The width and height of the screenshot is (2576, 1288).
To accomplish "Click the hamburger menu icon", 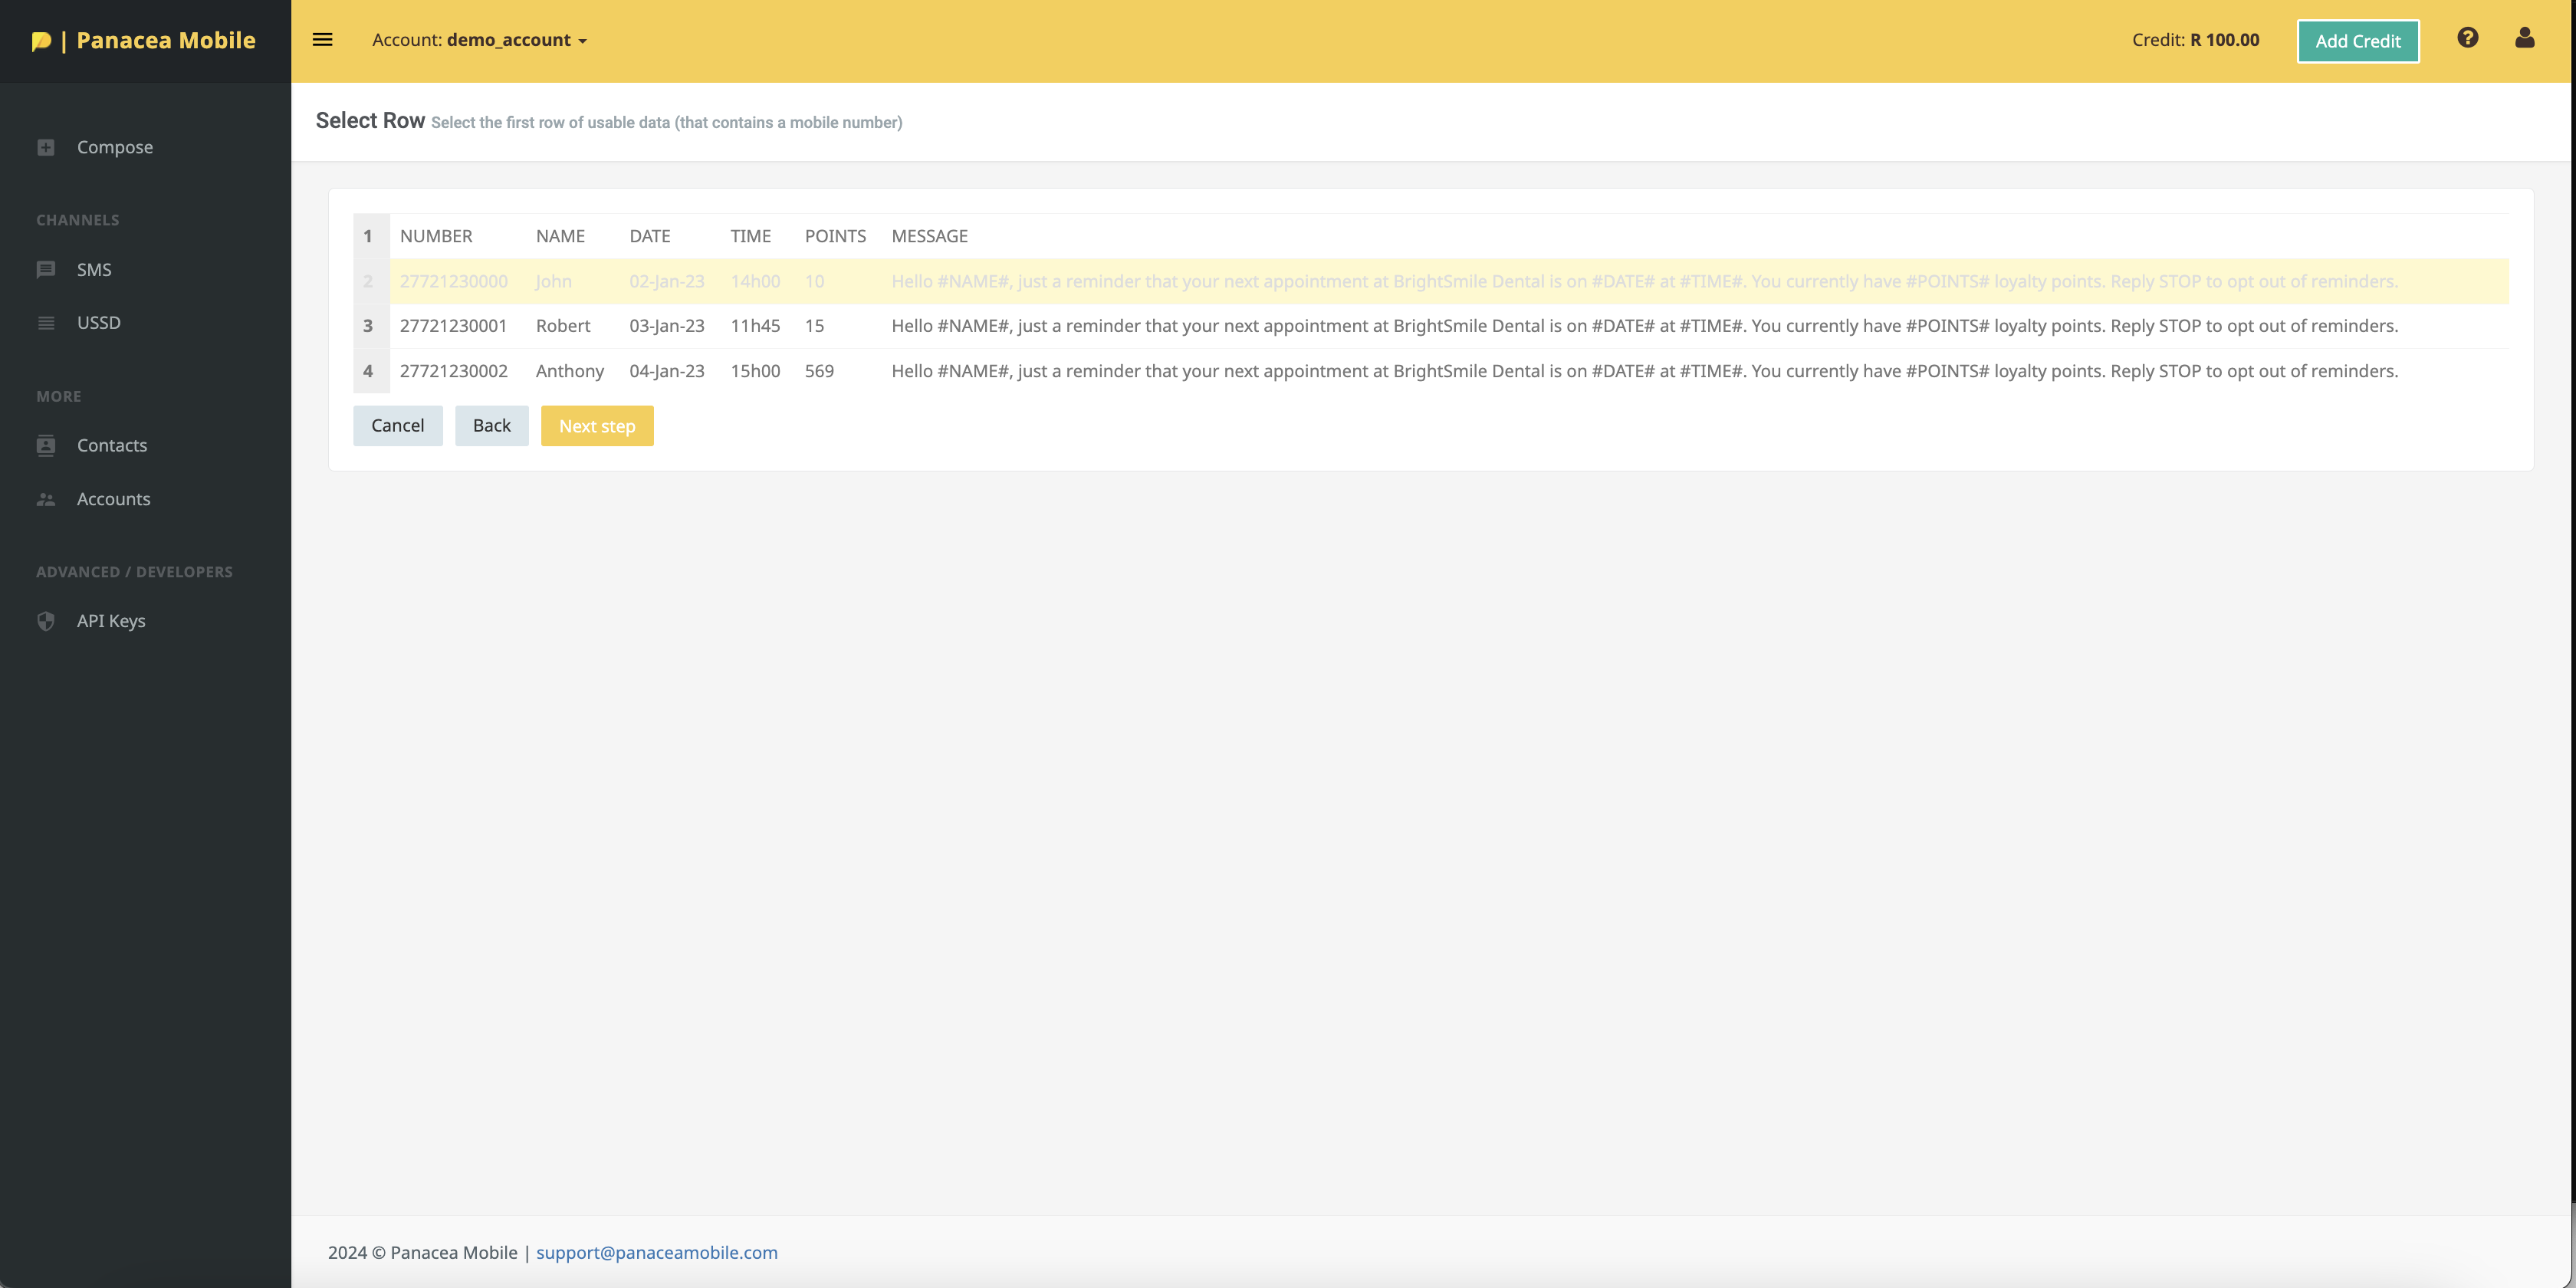I will tap(322, 40).
